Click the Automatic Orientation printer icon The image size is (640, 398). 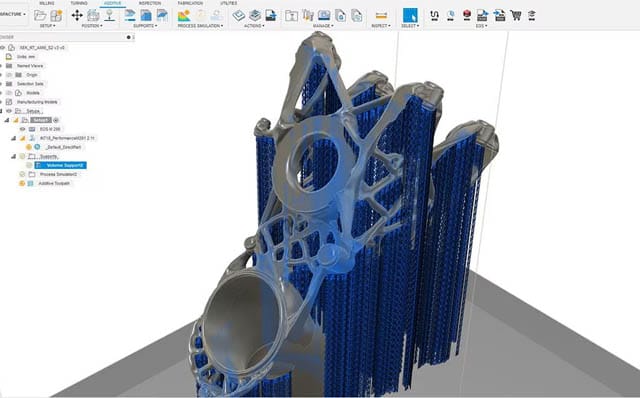point(93,16)
